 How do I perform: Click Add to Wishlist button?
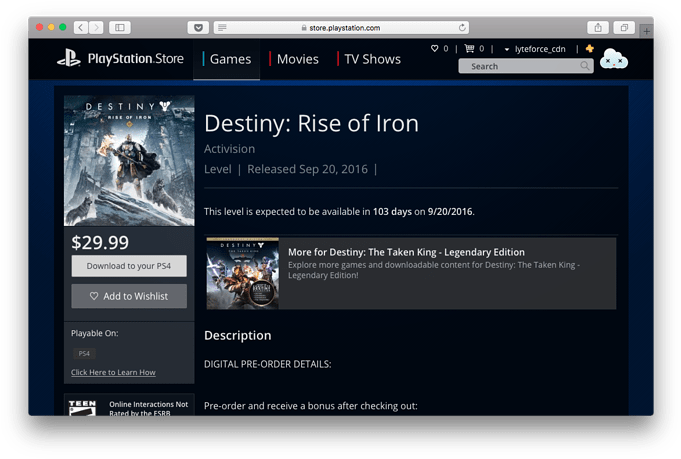pyautogui.click(x=129, y=296)
